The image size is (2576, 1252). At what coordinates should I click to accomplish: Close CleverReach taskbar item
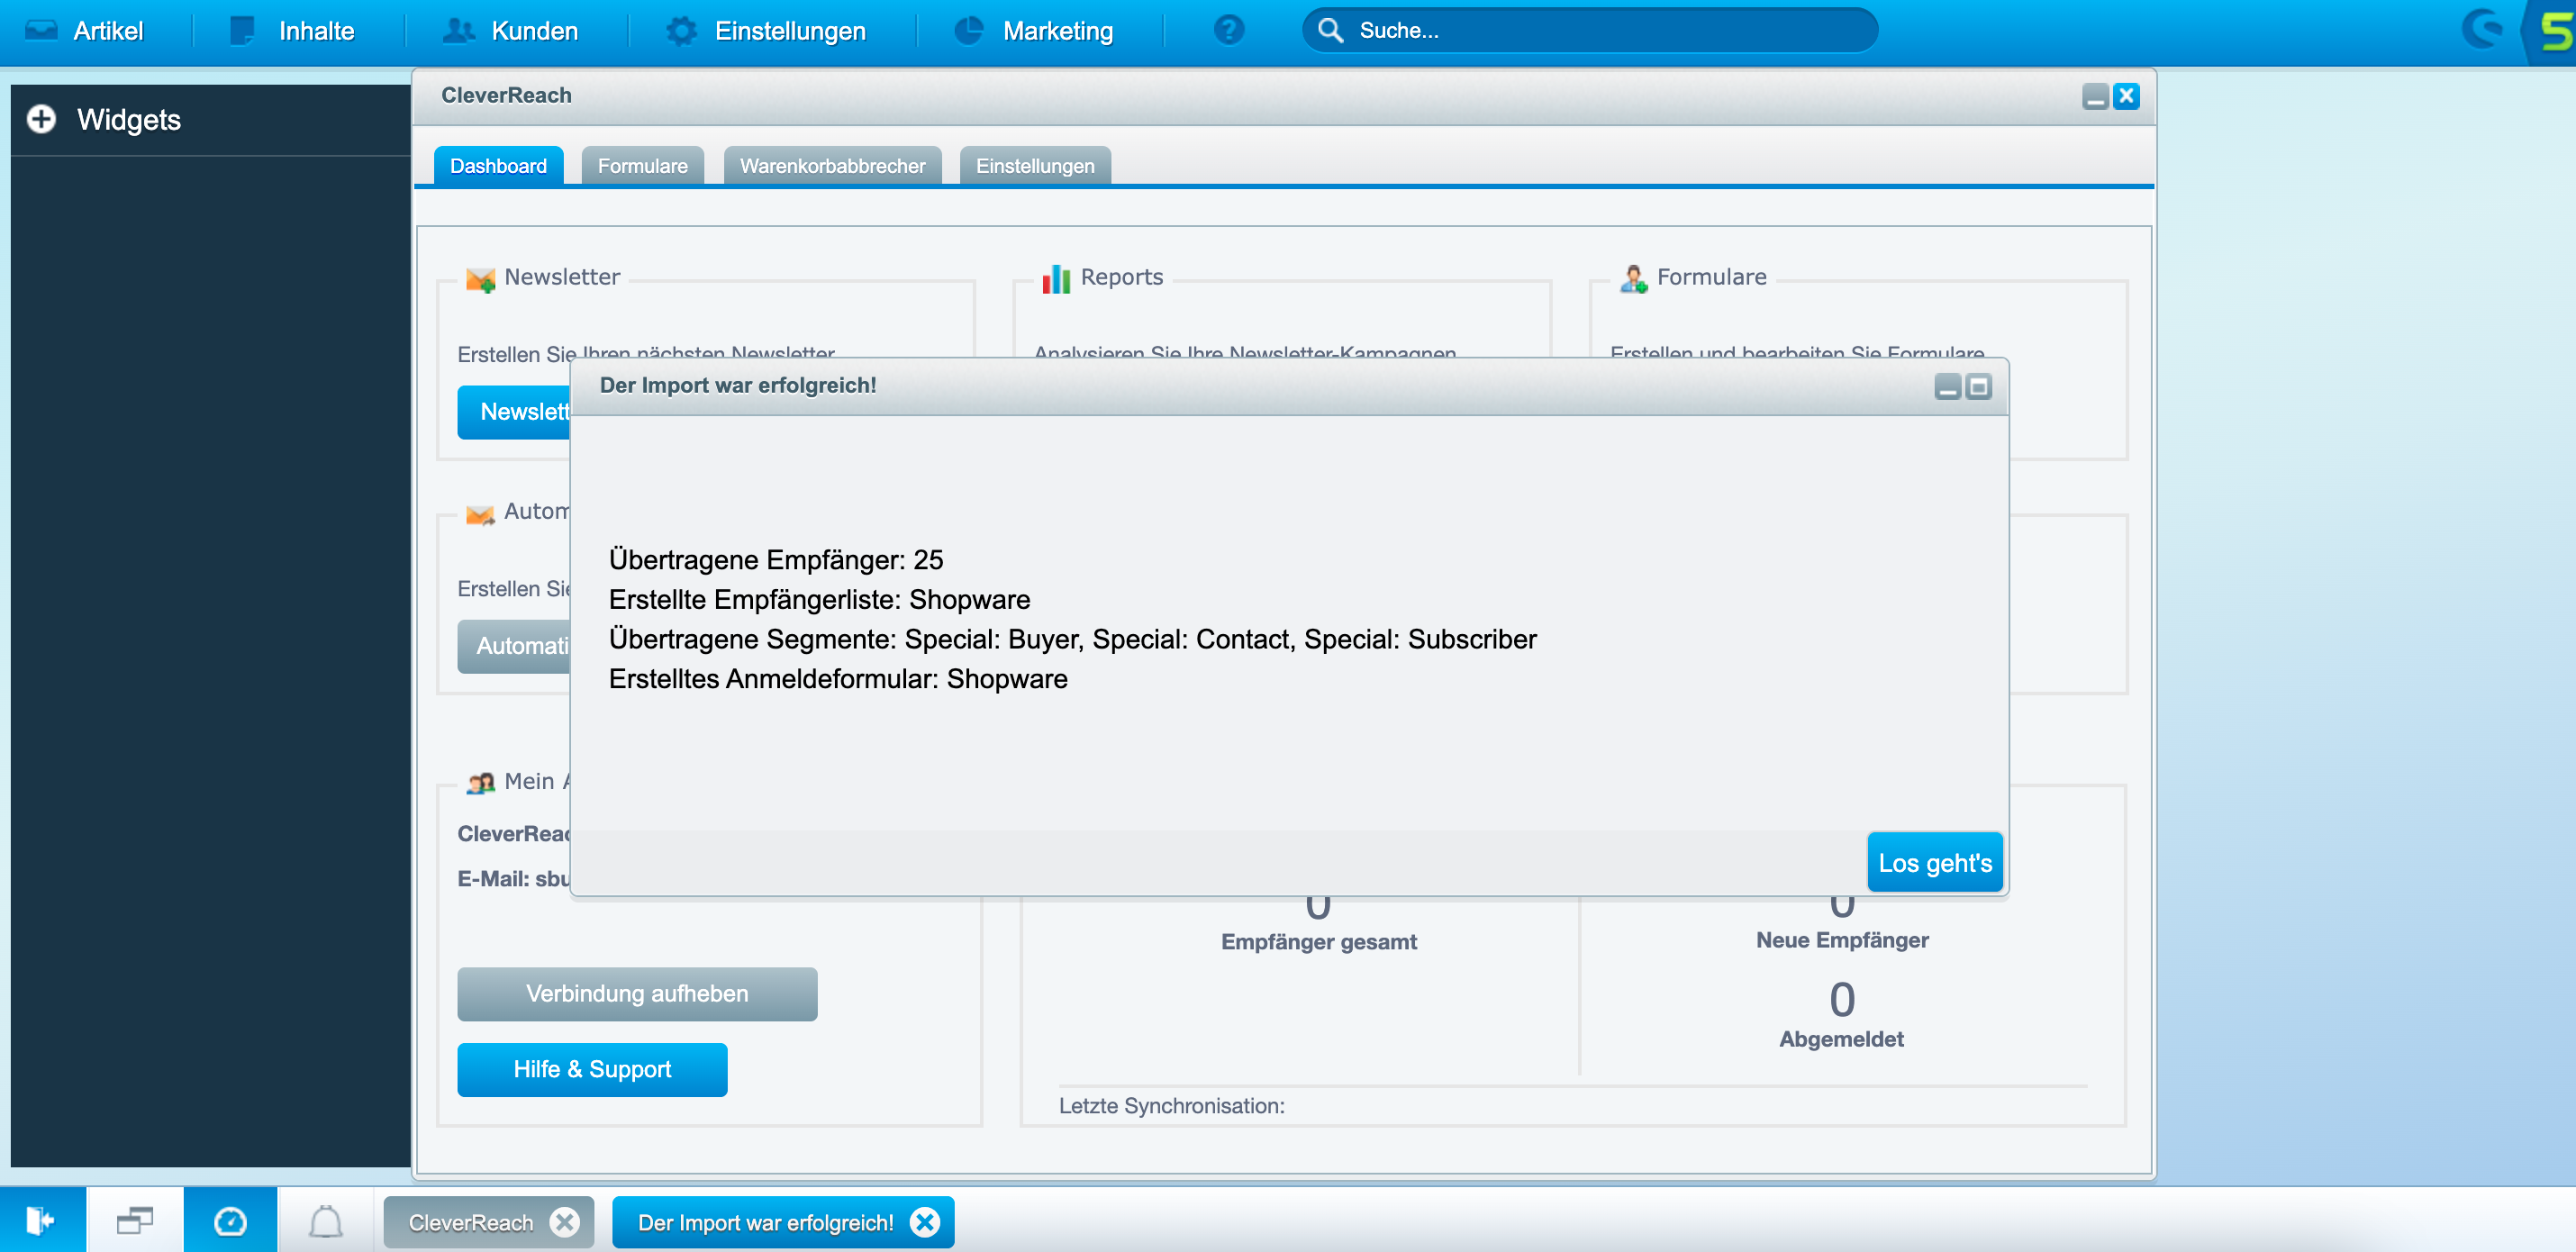tap(565, 1222)
